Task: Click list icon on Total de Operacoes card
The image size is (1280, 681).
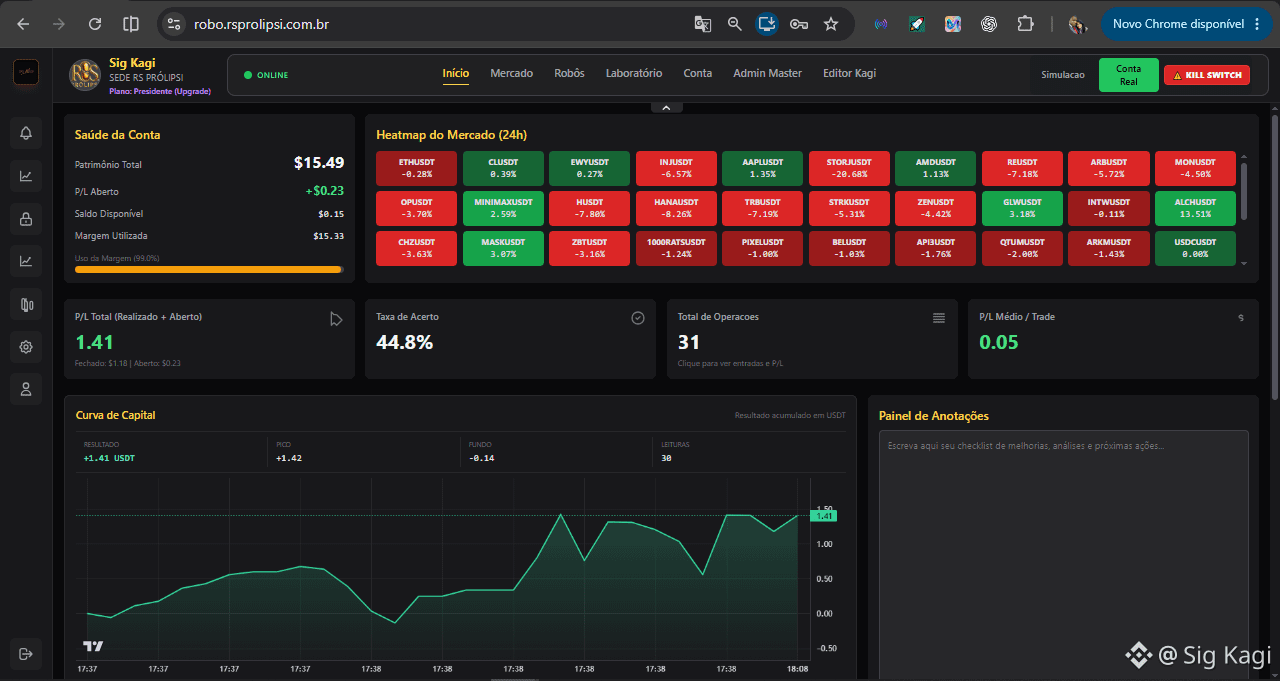Action: pyautogui.click(x=939, y=318)
